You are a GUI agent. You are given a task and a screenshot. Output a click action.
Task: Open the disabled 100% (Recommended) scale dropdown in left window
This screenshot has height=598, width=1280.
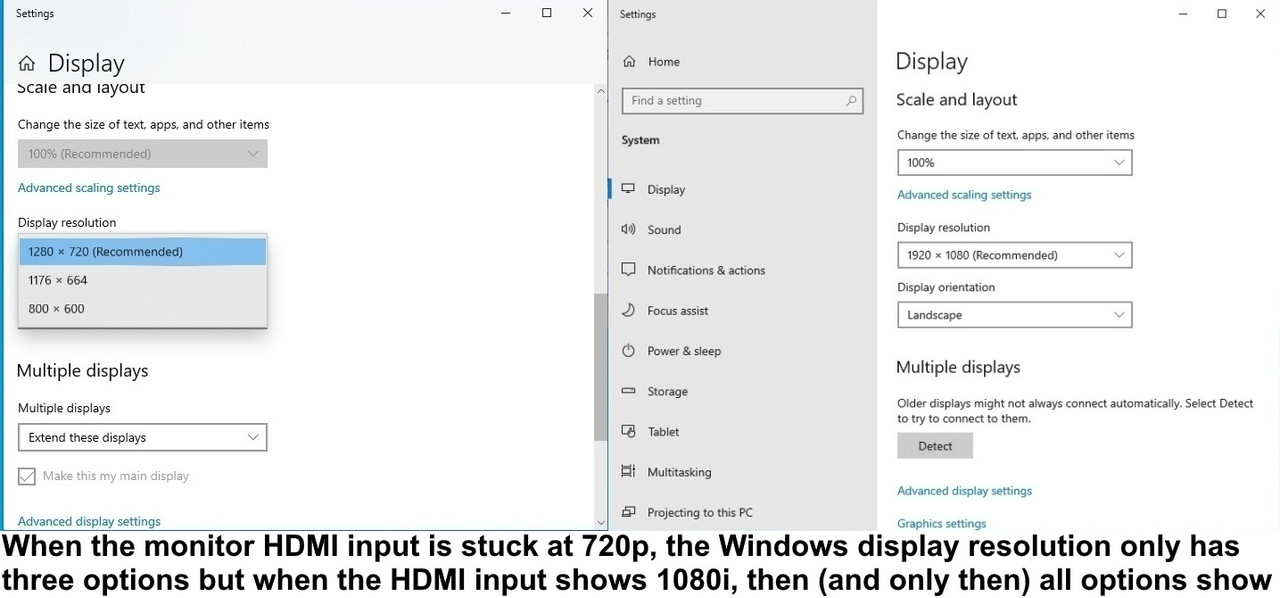(142, 154)
